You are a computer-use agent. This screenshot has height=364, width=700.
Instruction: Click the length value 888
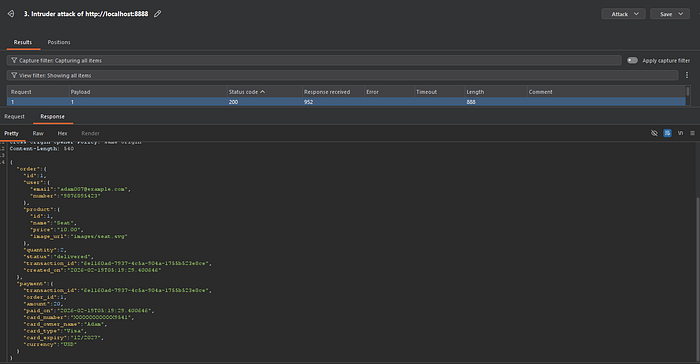tap(471, 102)
